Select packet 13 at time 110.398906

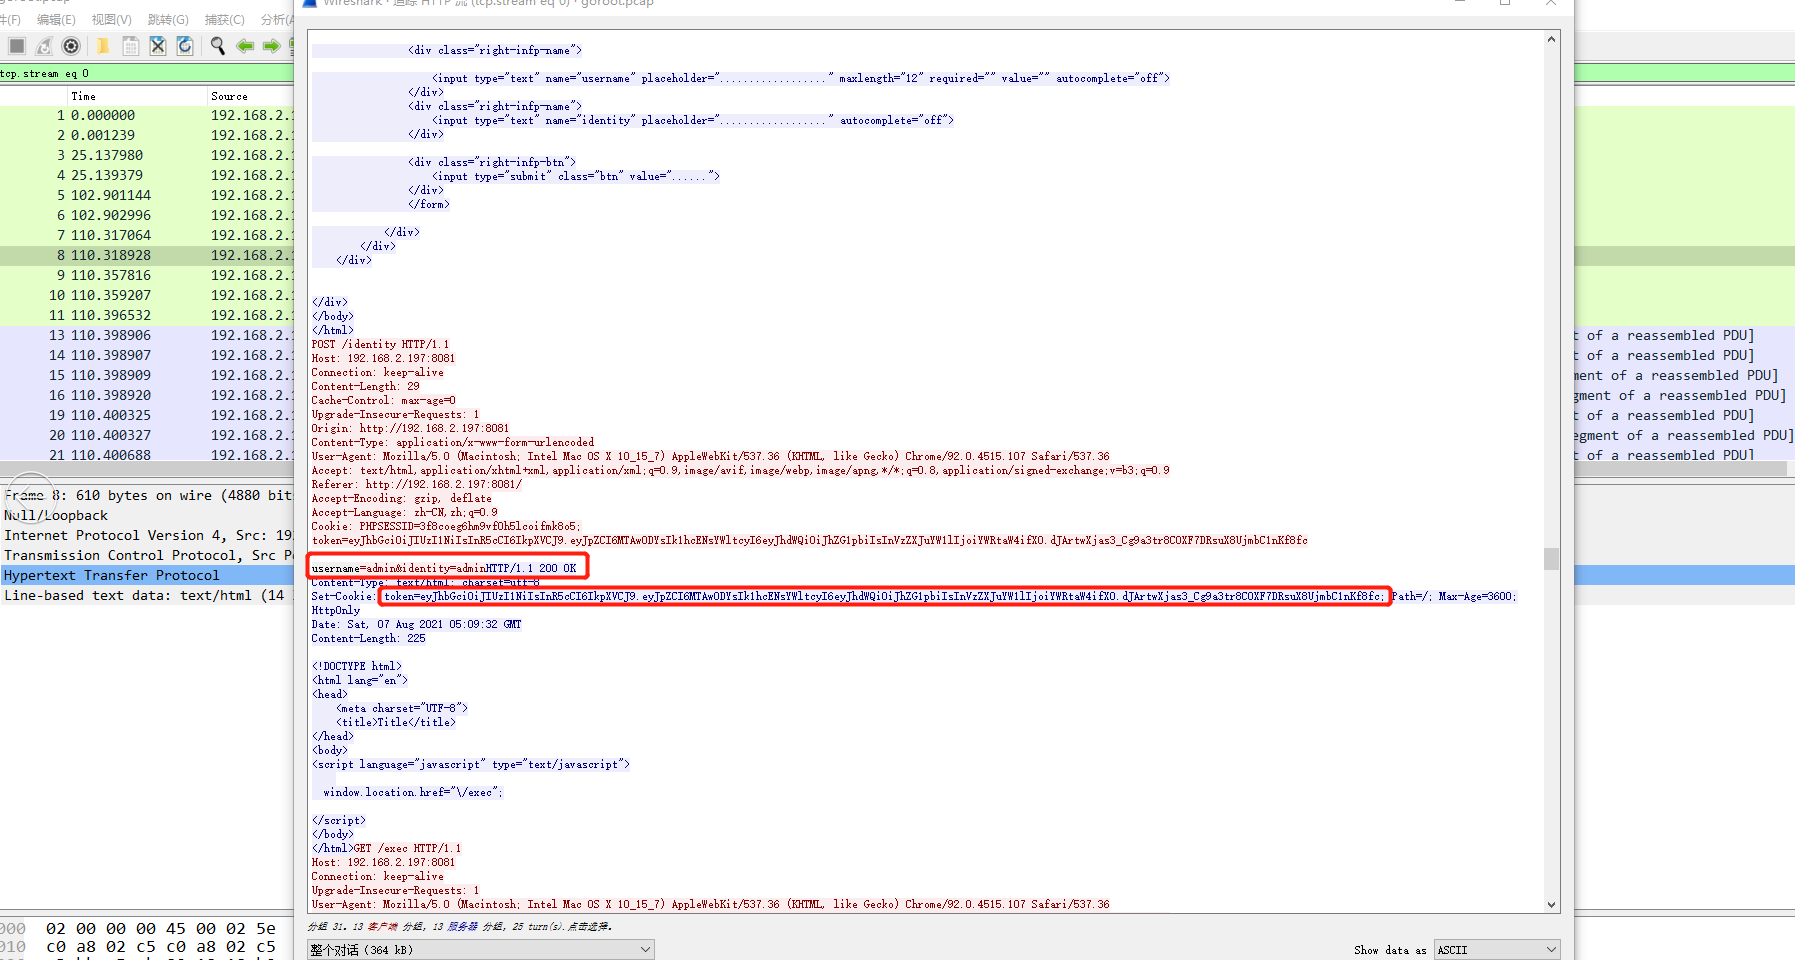[147, 335]
